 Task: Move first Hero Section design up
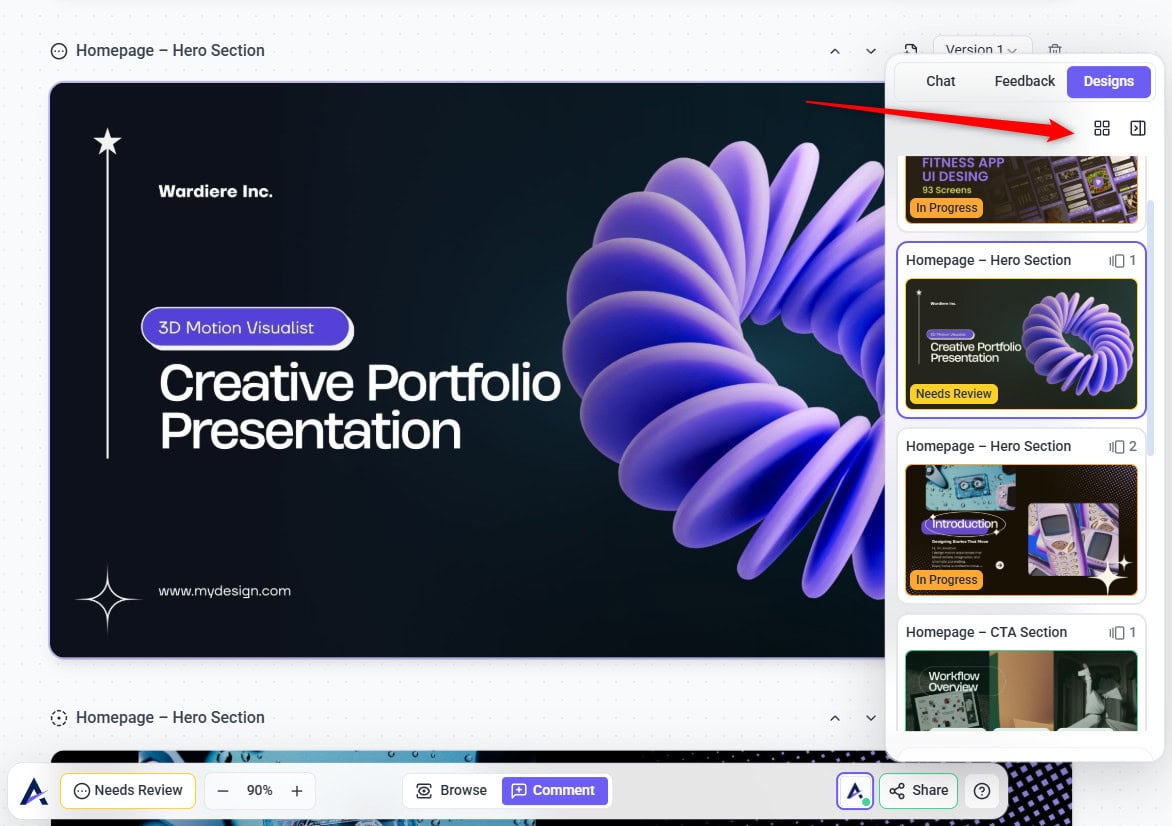[x=835, y=51]
